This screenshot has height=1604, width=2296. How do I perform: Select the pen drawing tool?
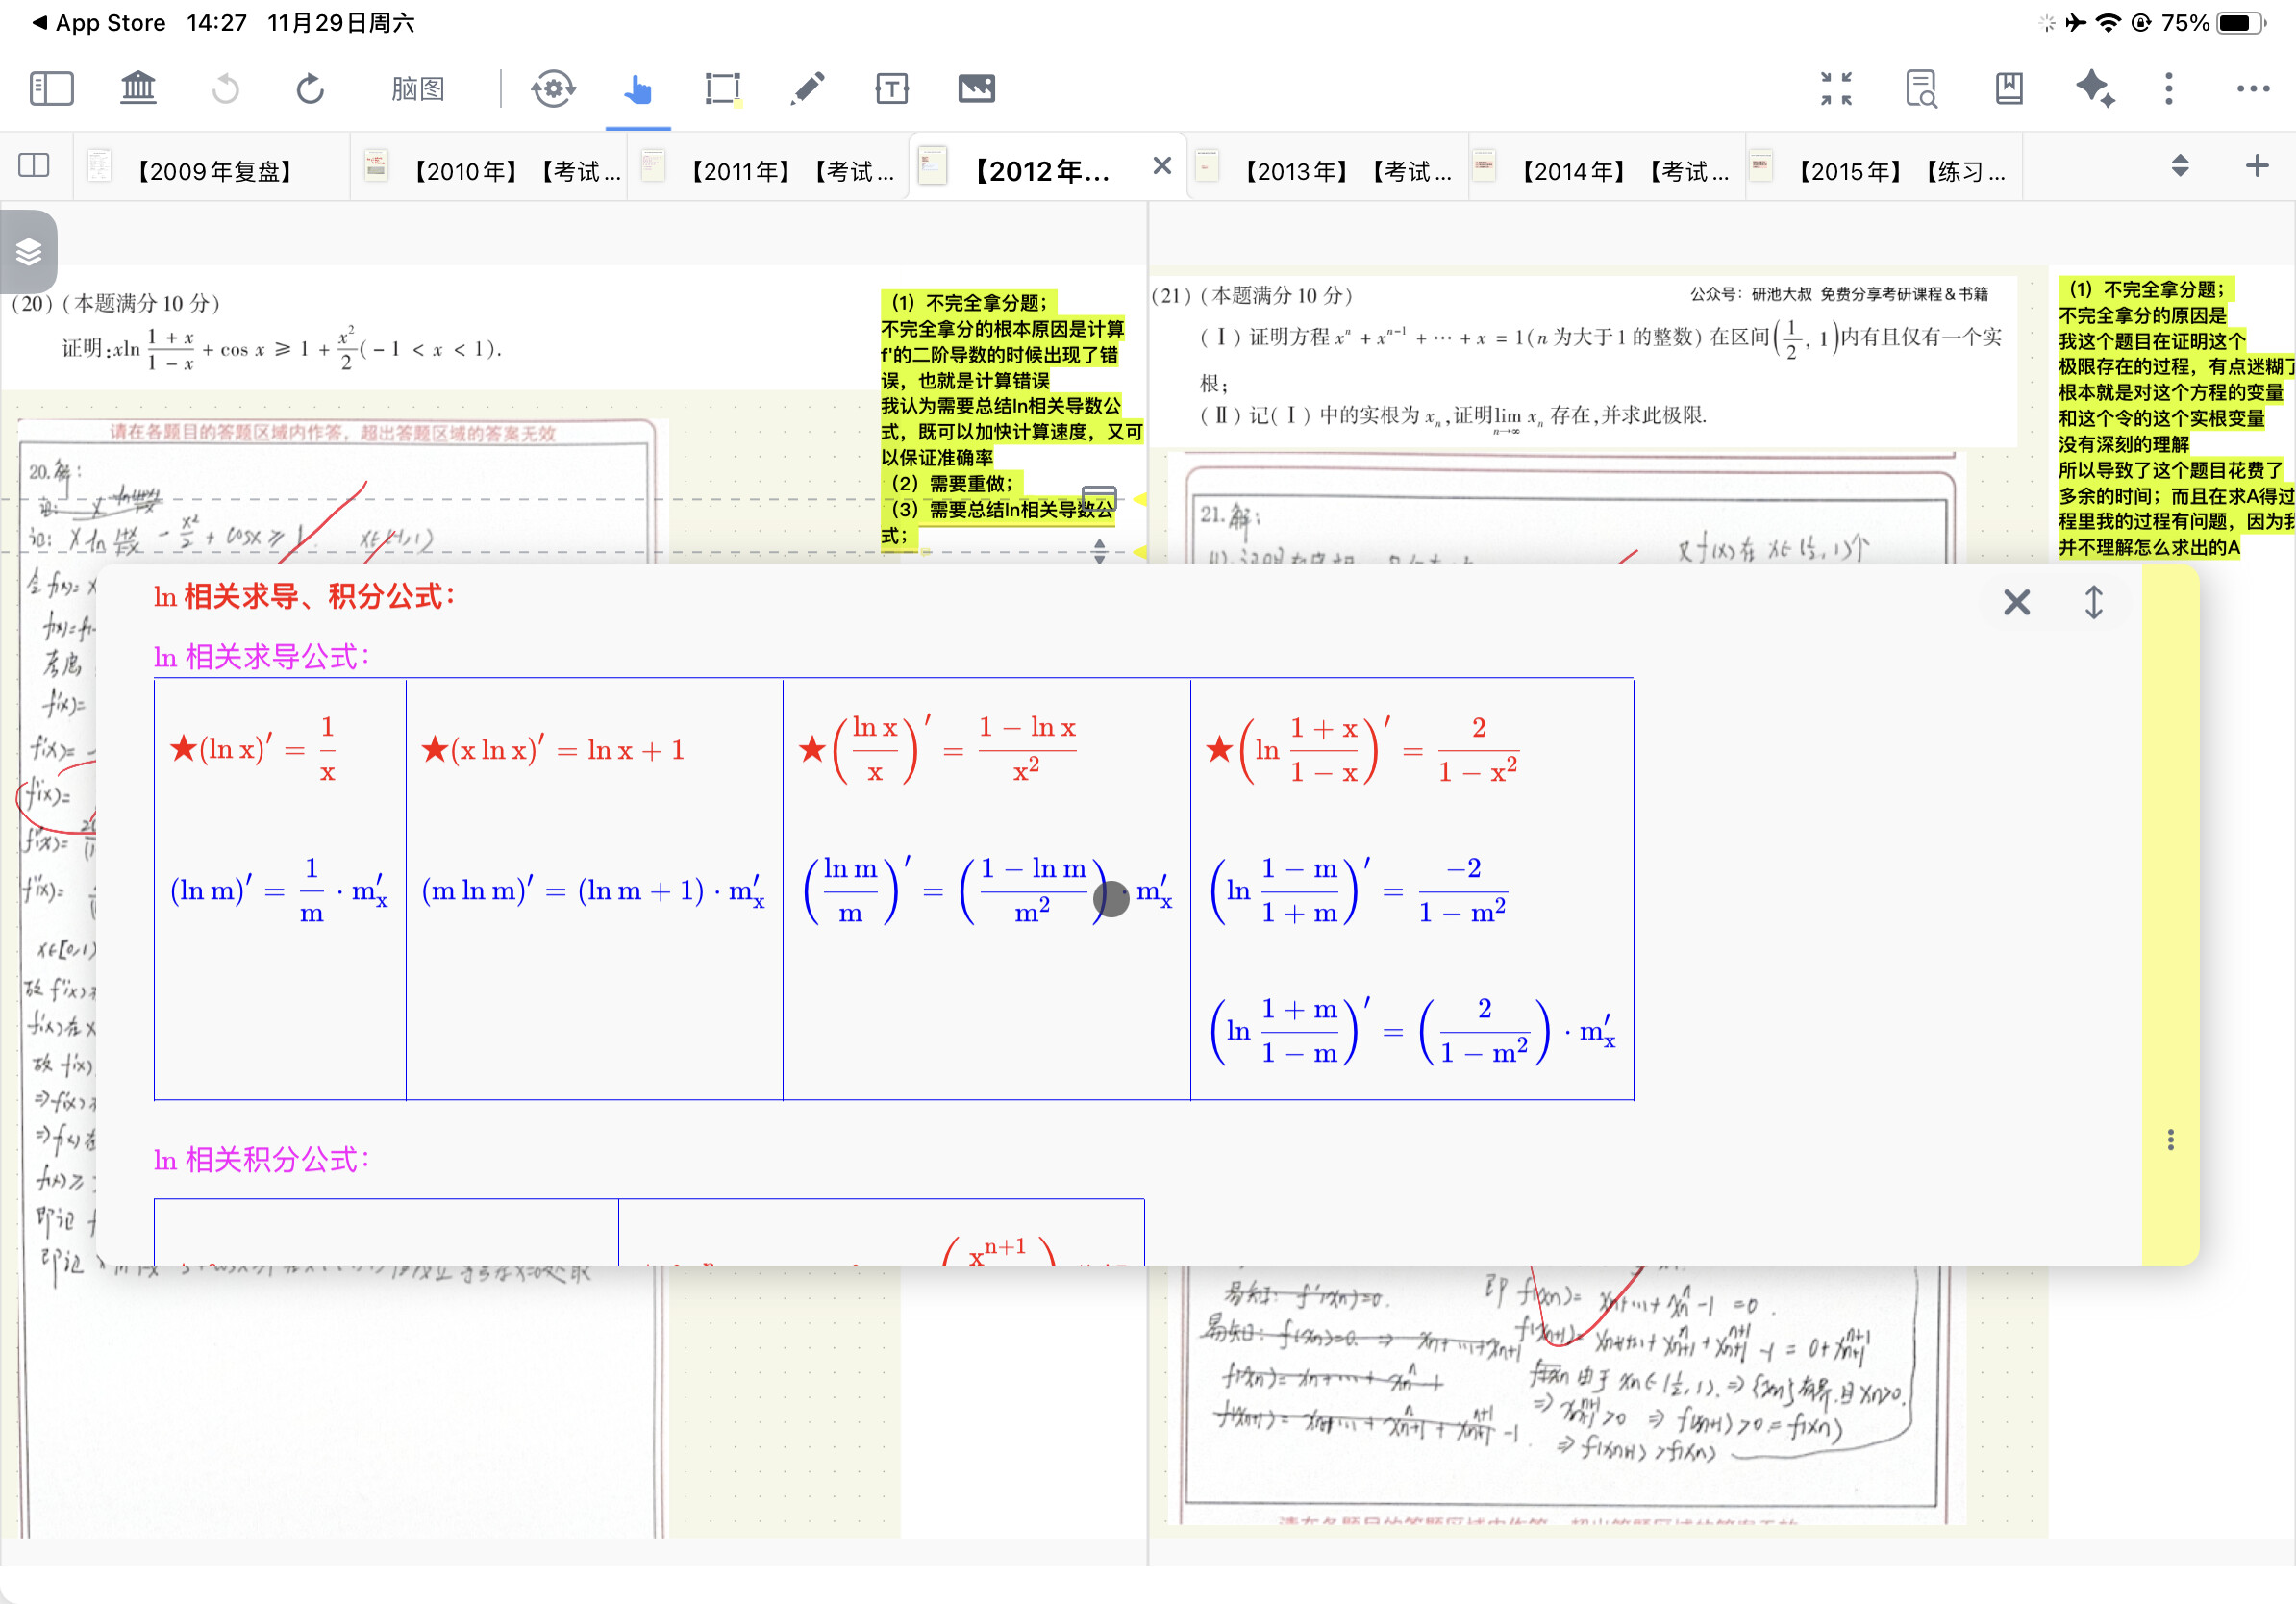pos(807,88)
